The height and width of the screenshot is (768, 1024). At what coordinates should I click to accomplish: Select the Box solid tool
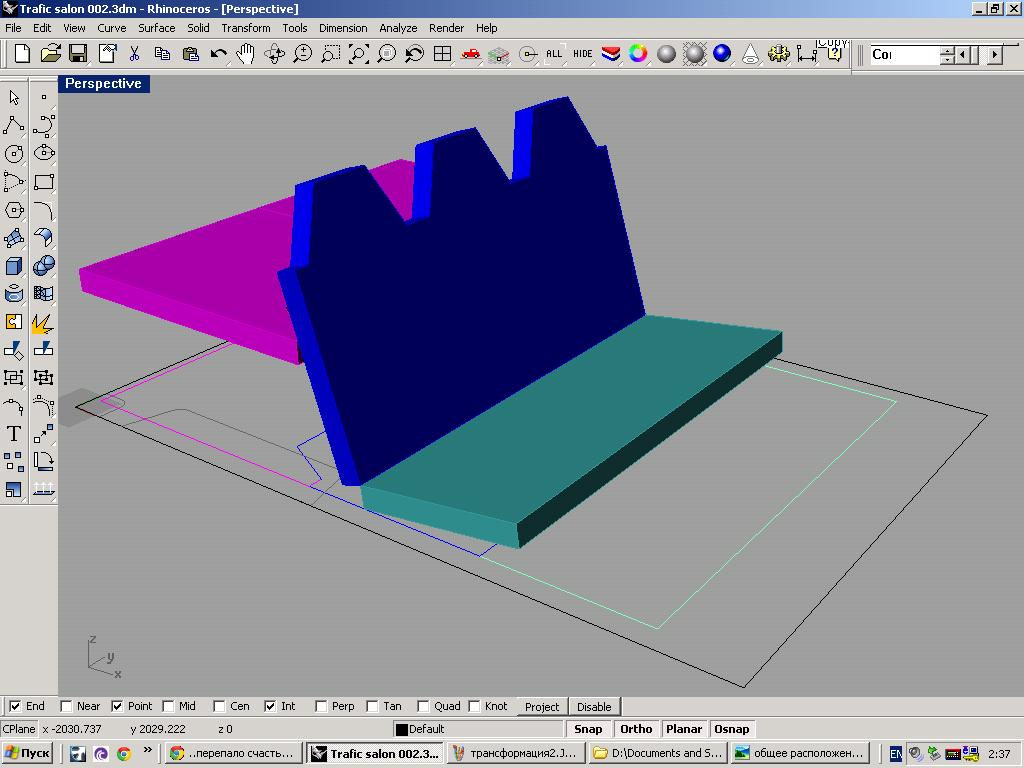click(14, 266)
